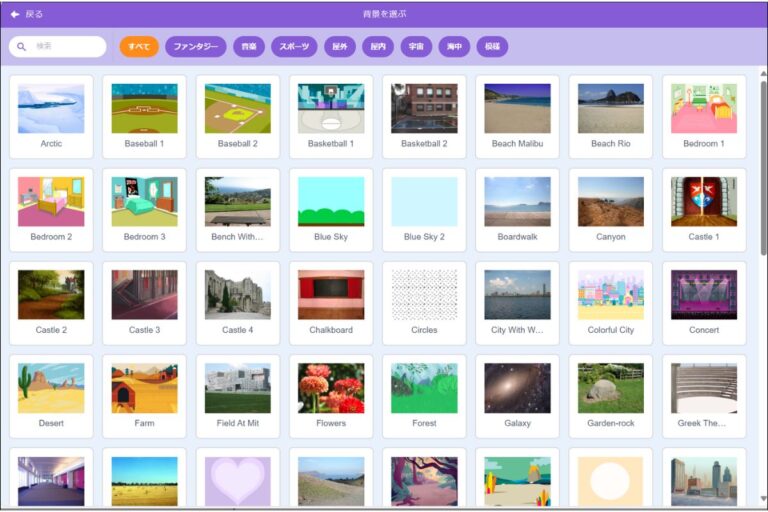Click the vertical scrollbar on the right

[x=763, y=170]
